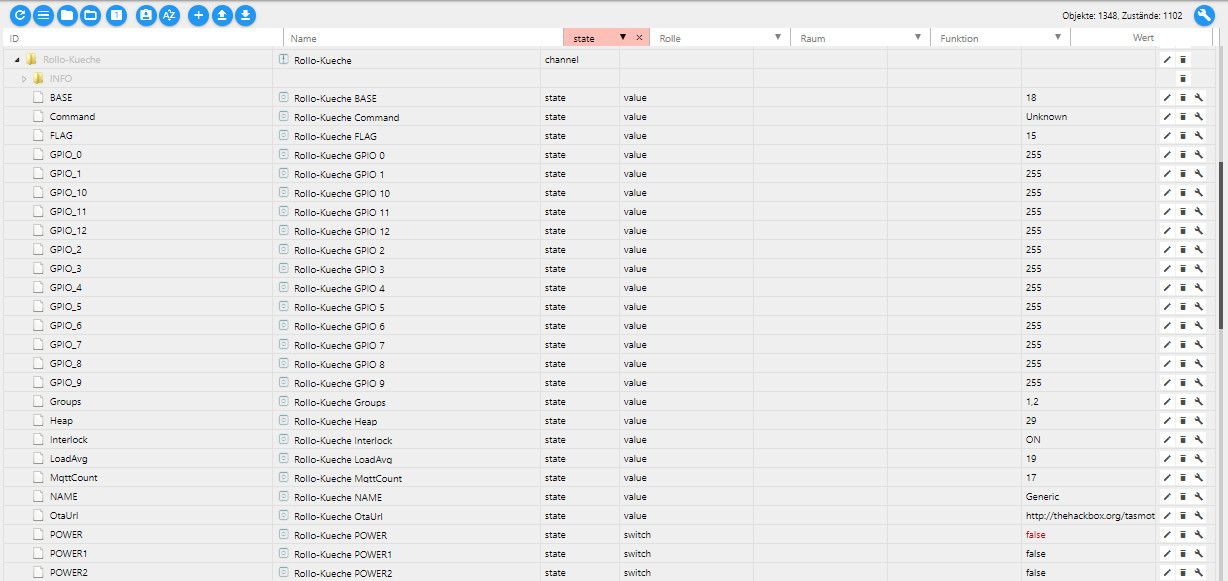This screenshot has width=1228, height=581.
Task: Expand the INFO folder
Action: point(24,79)
